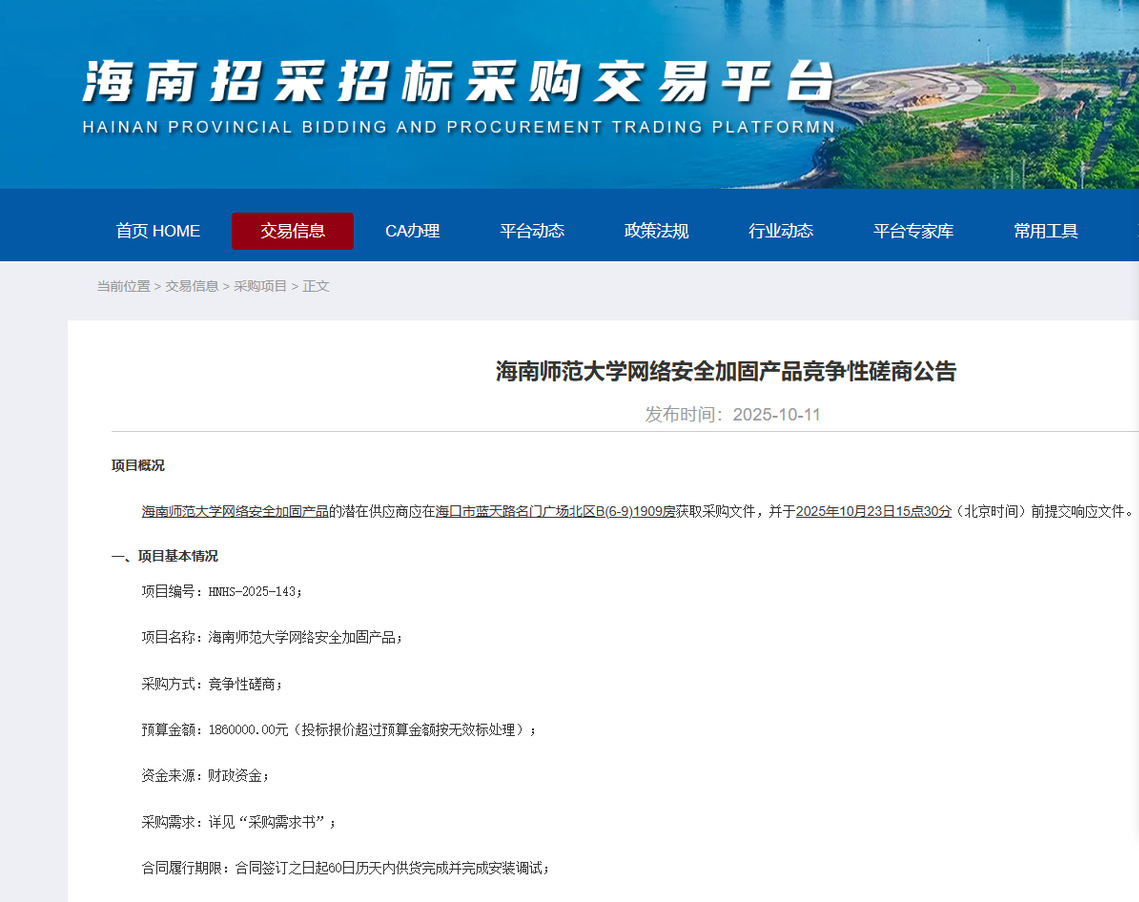The image size is (1139, 902).
Task: Navigate to 行业动态 section
Action: pos(780,231)
